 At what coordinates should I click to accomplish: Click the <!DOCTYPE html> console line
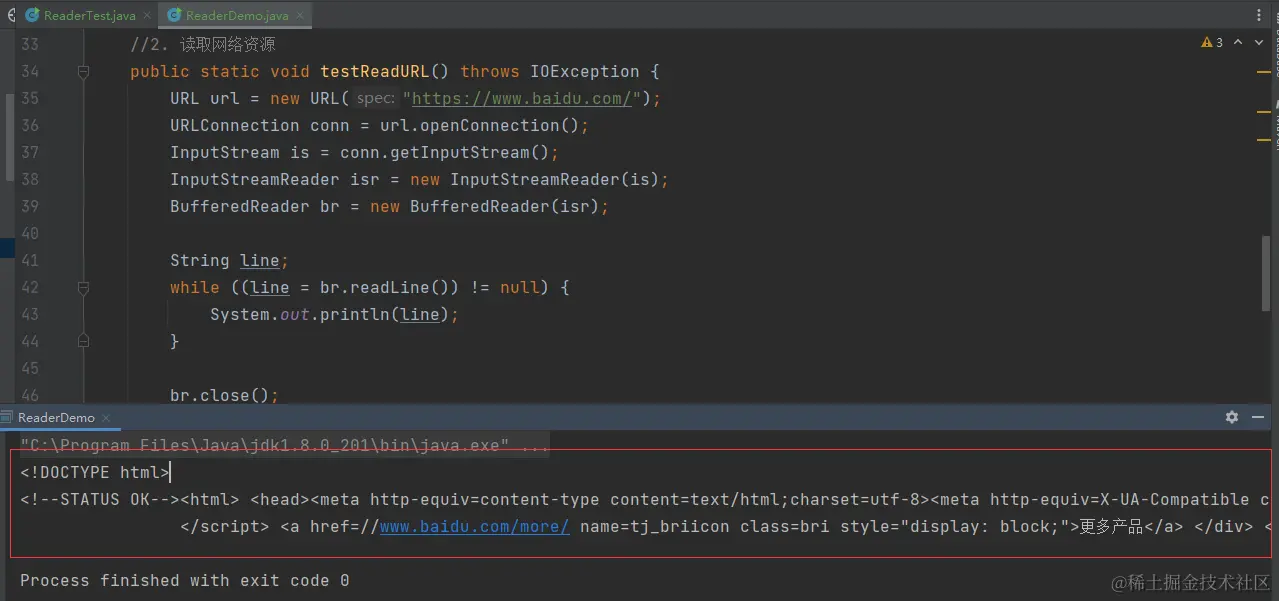pos(95,473)
